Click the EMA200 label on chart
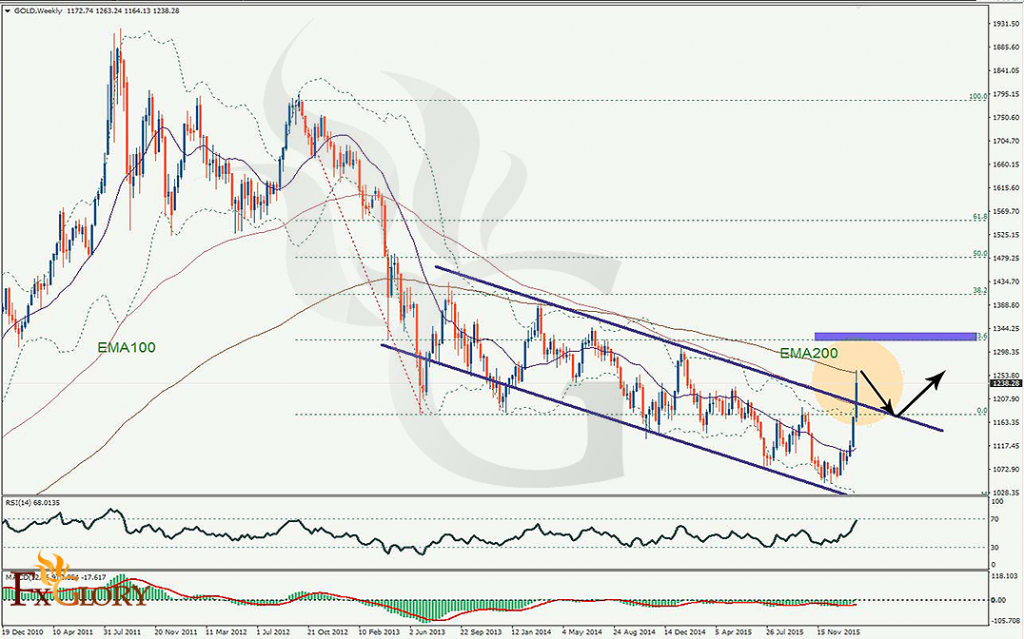The height and width of the screenshot is (639, 1024). point(808,353)
